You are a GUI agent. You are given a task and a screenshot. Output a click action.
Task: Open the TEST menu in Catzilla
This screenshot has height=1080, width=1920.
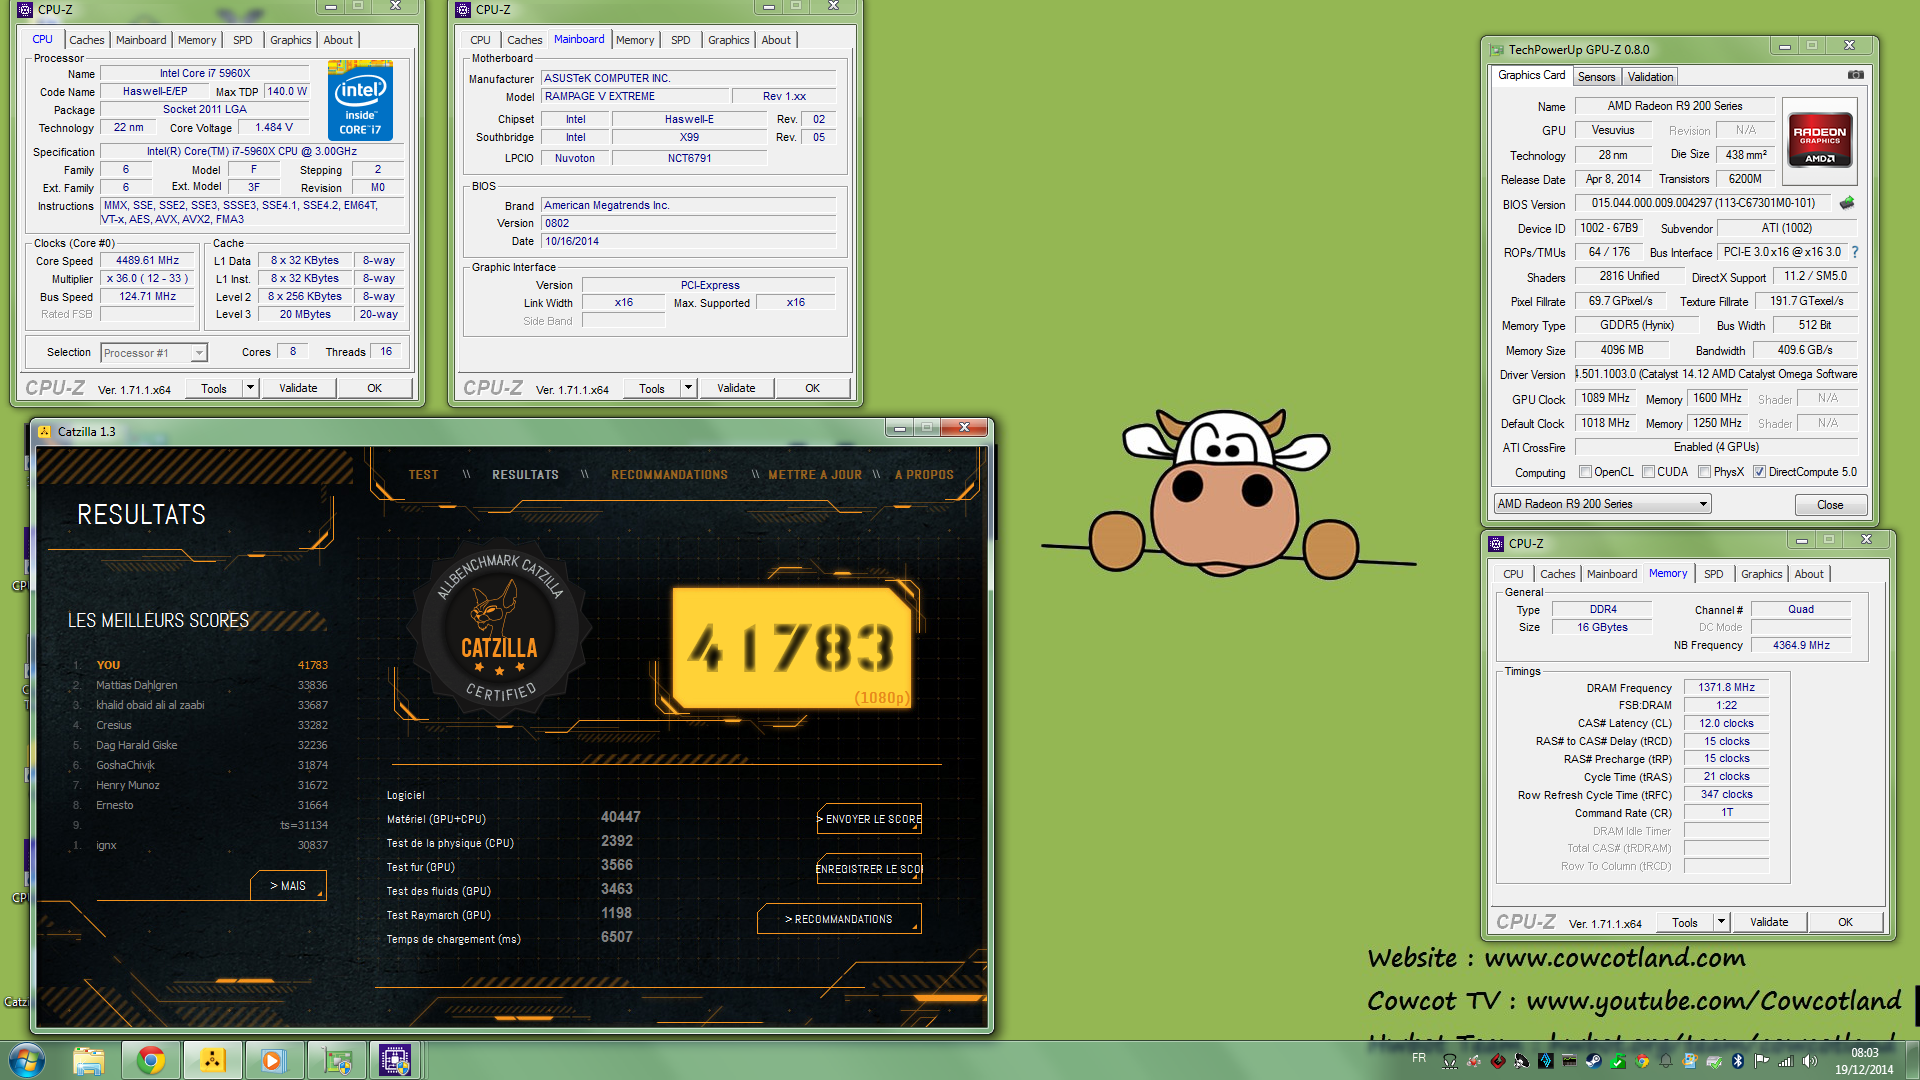click(x=423, y=475)
